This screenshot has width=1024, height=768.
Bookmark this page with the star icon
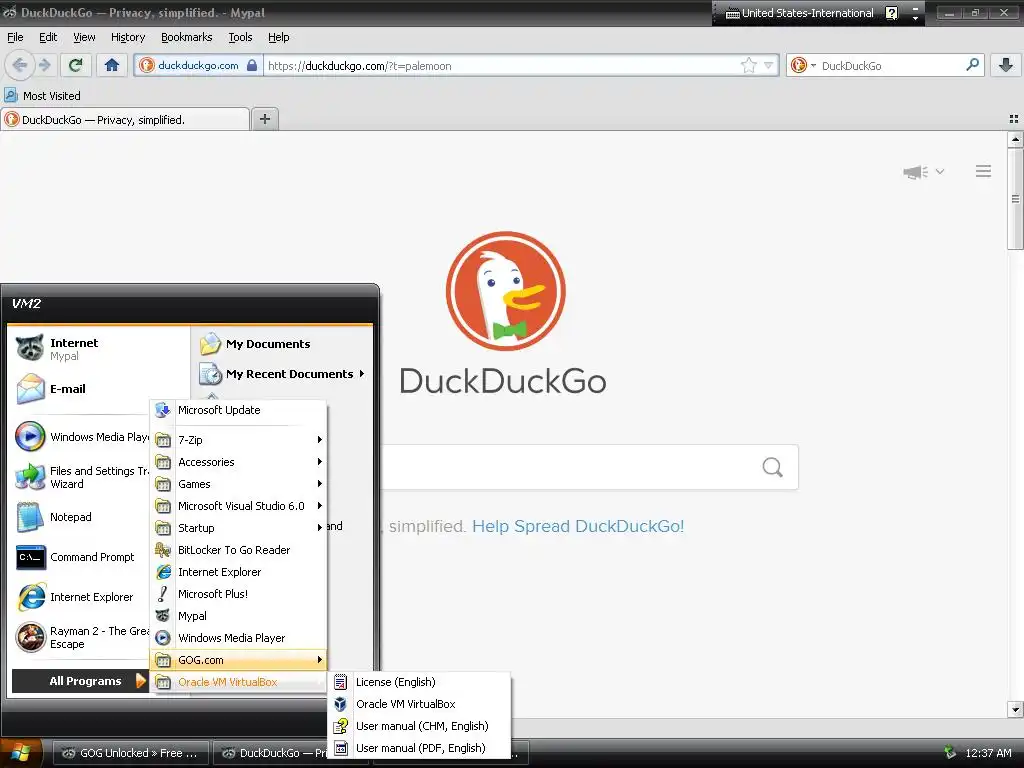tap(748, 65)
